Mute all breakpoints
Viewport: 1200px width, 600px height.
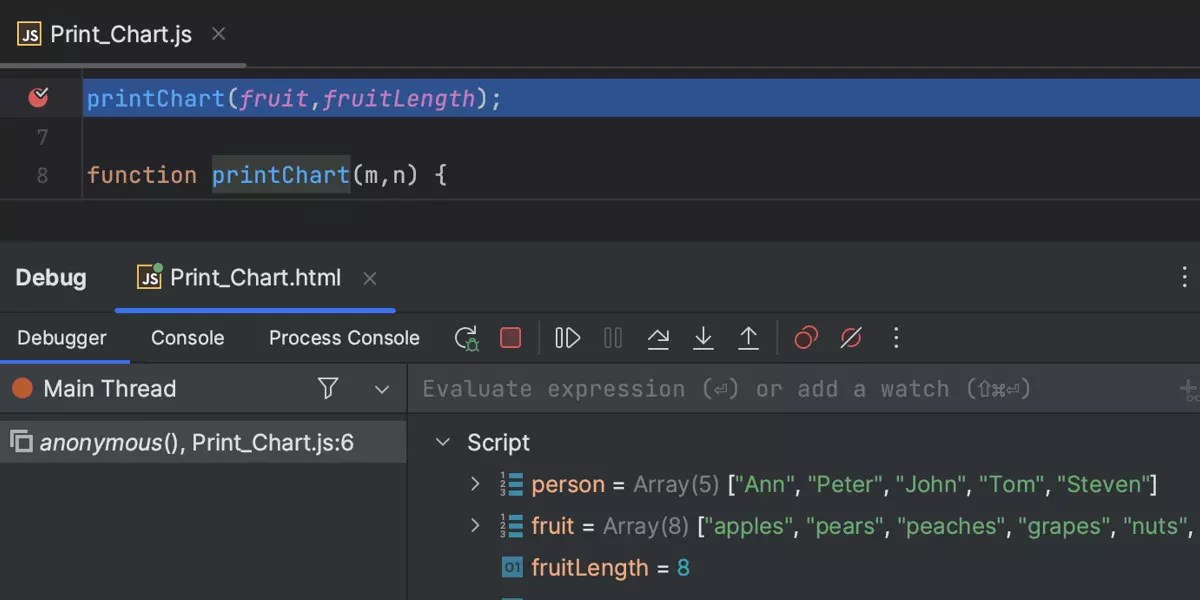click(850, 338)
